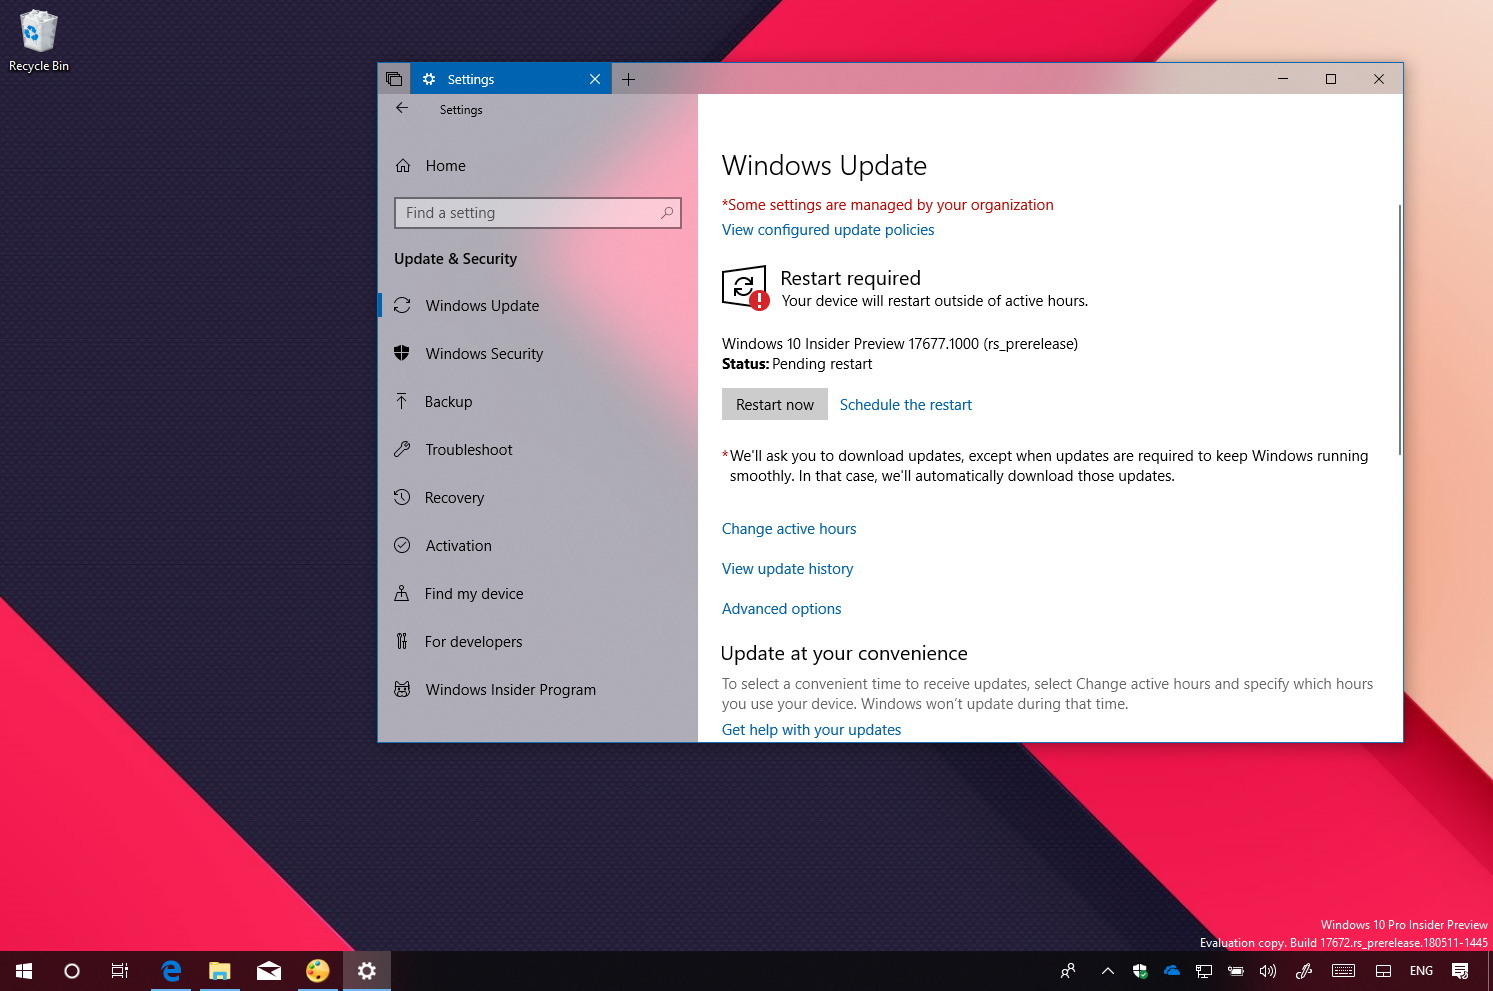The width and height of the screenshot is (1493, 991).
Task: Open the Action Center notifications
Action: coord(1459,970)
